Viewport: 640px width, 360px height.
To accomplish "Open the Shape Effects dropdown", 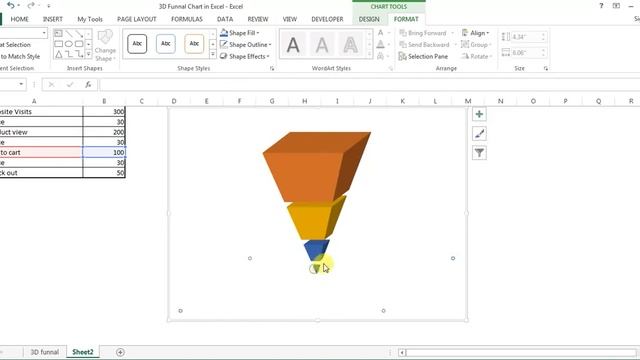I will [x=245, y=56].
